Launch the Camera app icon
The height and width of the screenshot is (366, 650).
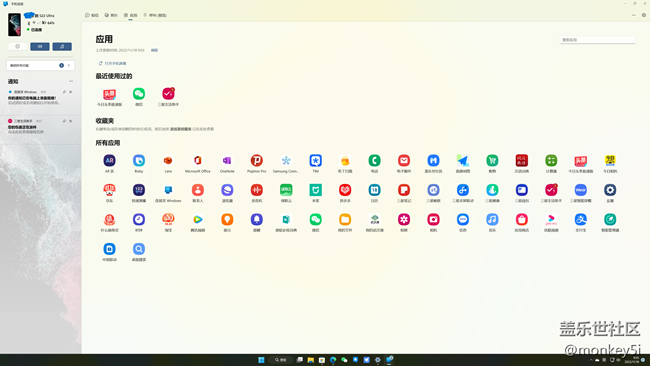tap(433, 219)
